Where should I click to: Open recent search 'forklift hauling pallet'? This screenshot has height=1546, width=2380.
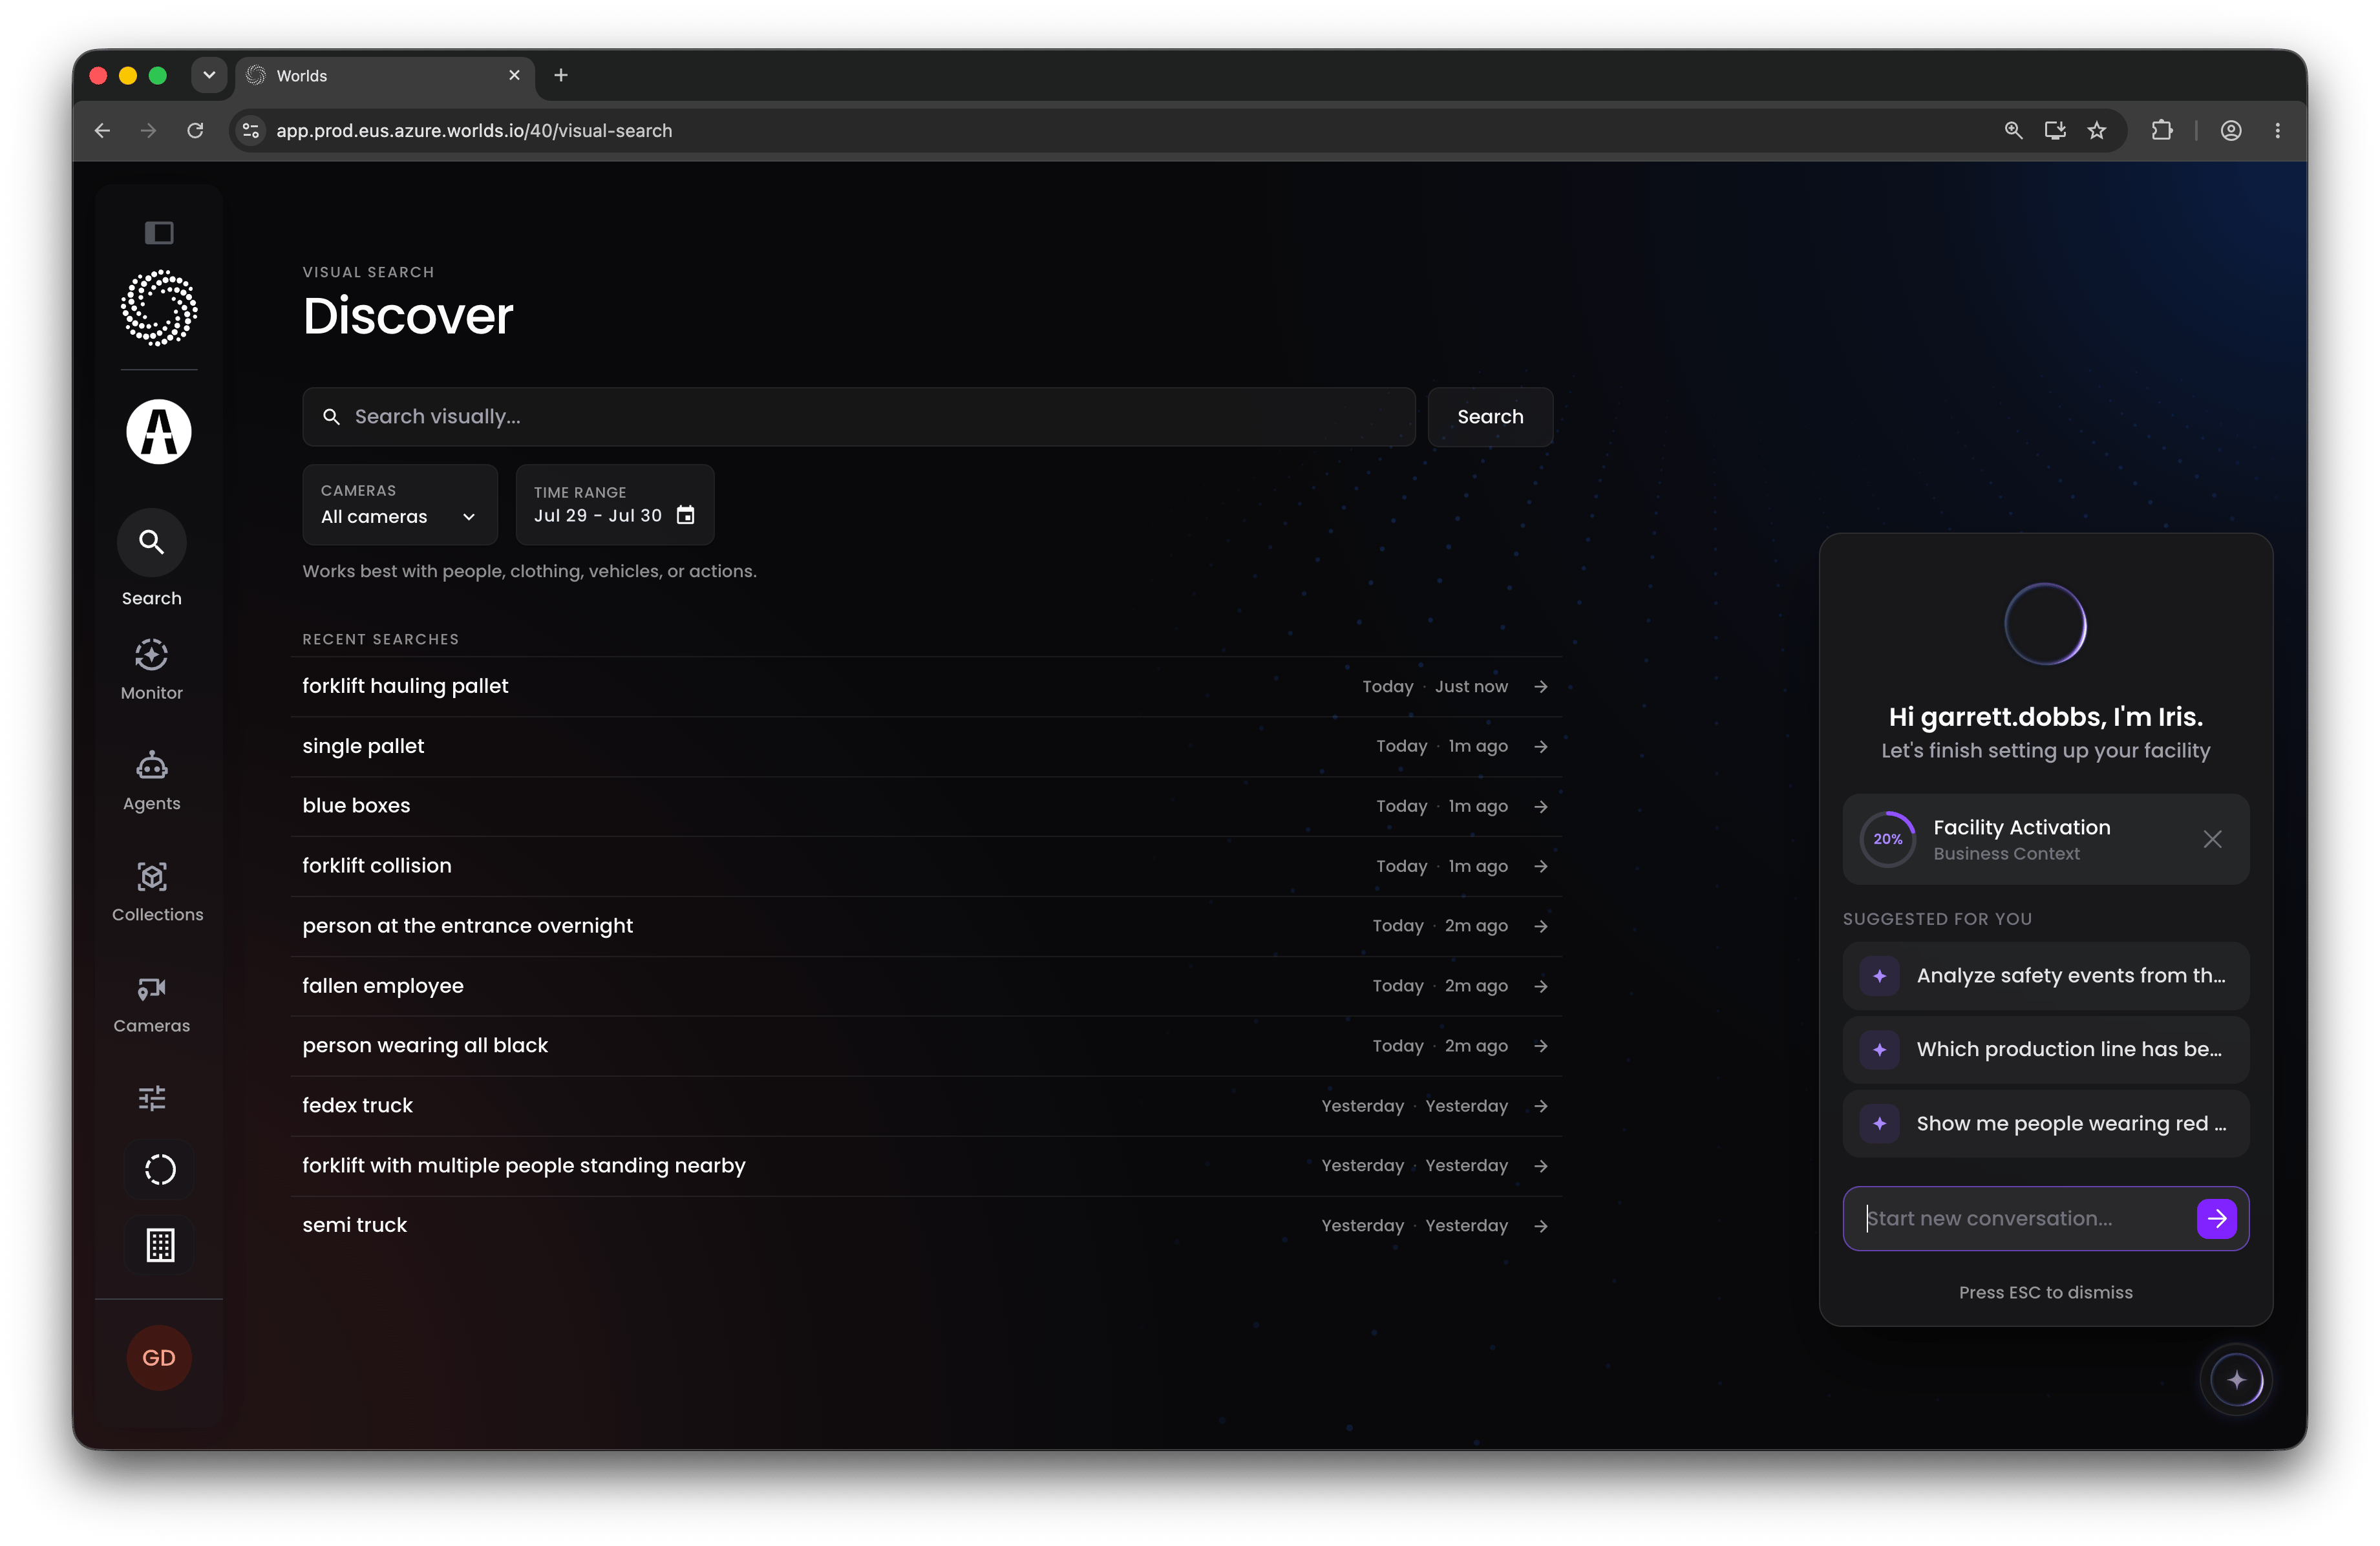point(926,686)
